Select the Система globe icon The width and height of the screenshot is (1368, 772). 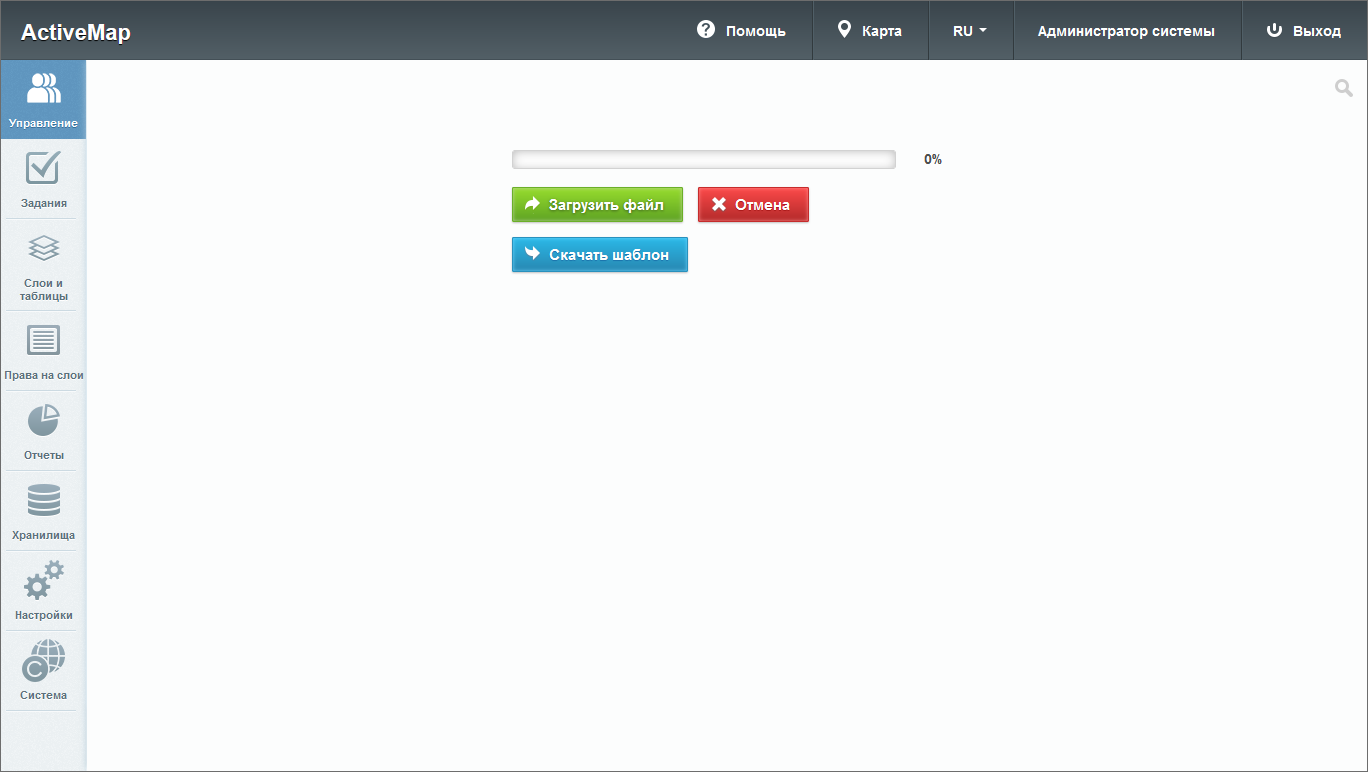(x=43, y=661)
